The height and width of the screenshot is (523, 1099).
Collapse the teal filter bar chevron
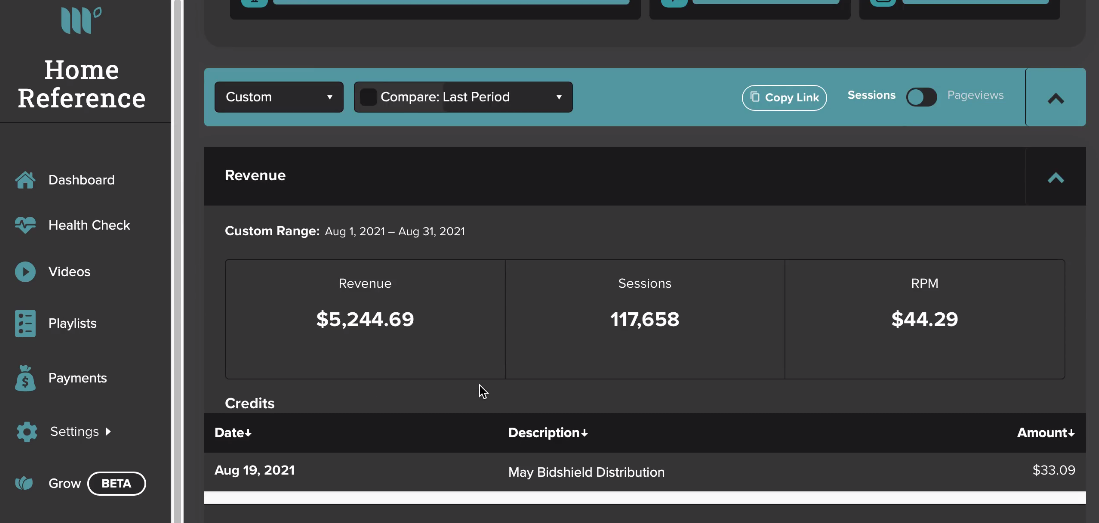tap(1056, 99)
